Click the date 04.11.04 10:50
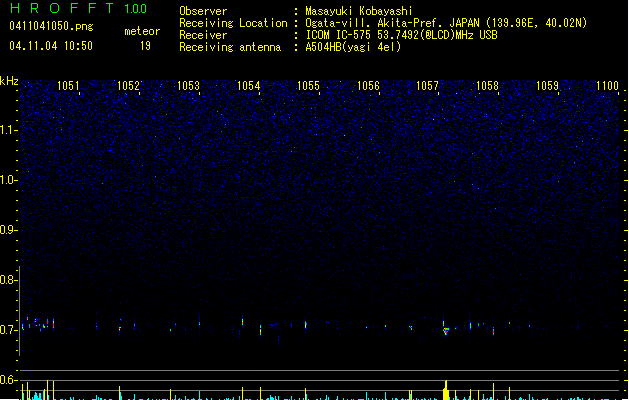Image resolution: width=629 pixels, height=400 pixels. (x=51, y=46)
